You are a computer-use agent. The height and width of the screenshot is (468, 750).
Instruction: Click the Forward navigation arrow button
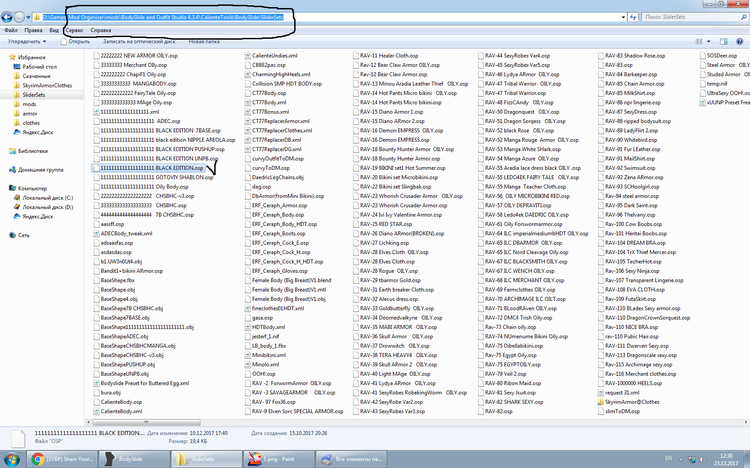pos(19,17)
